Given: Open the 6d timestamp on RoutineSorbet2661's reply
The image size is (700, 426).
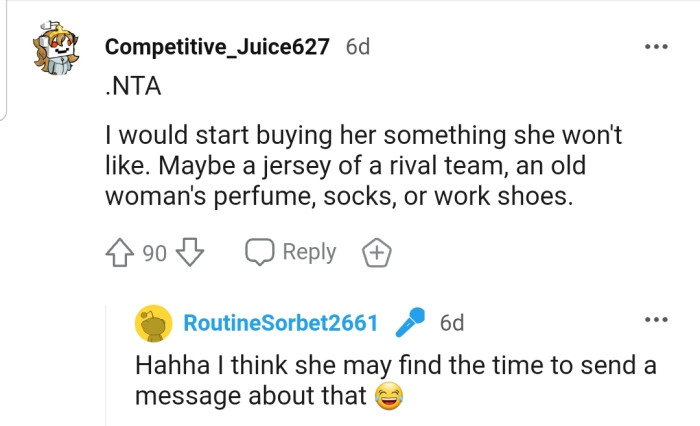Looking at the screenshot, I should [452, 323].
